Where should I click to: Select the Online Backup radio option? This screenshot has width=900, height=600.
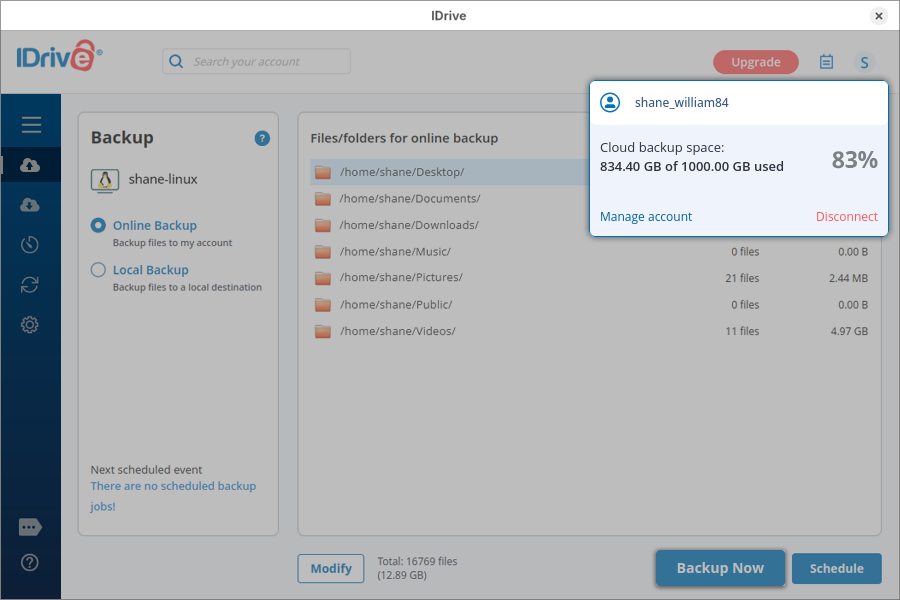tap(98, 226)
